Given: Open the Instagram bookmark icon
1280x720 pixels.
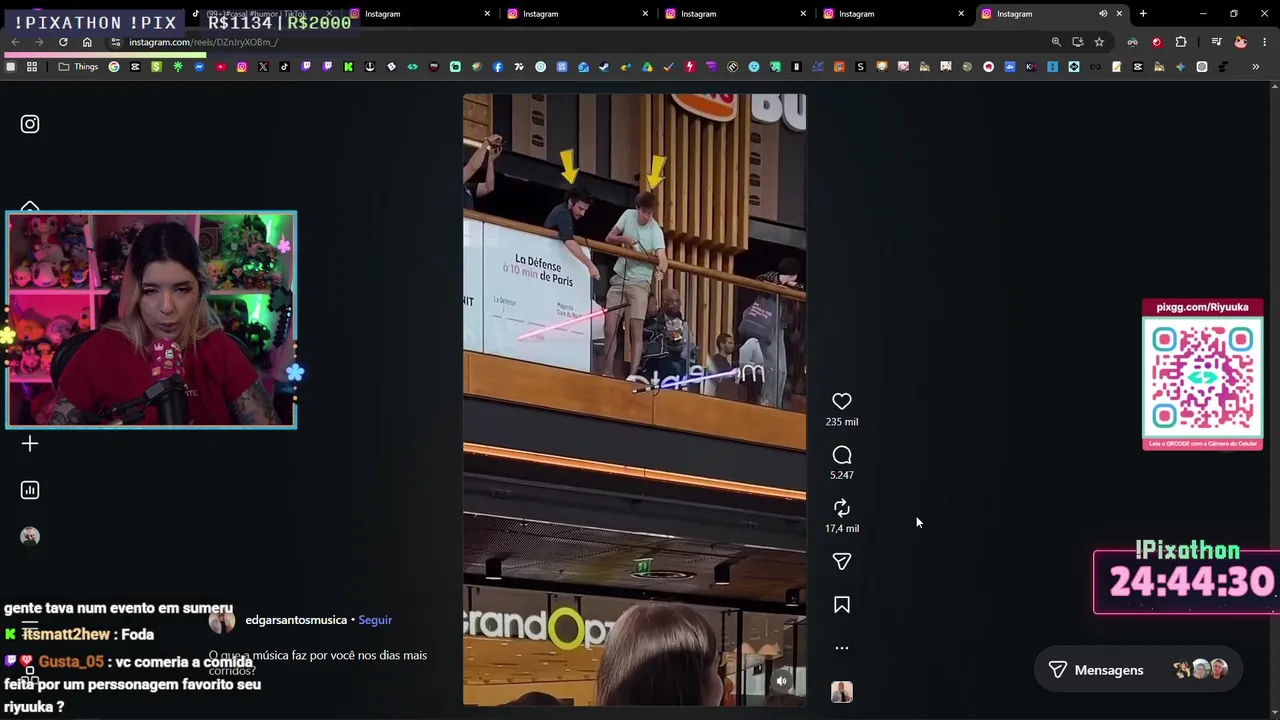Looking at the screenshot, I should point(242,67).
